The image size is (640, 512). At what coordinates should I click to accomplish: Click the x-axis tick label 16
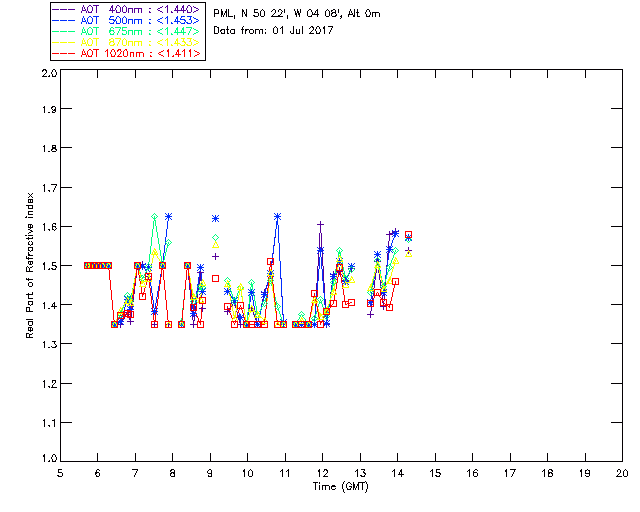point(472,473)
